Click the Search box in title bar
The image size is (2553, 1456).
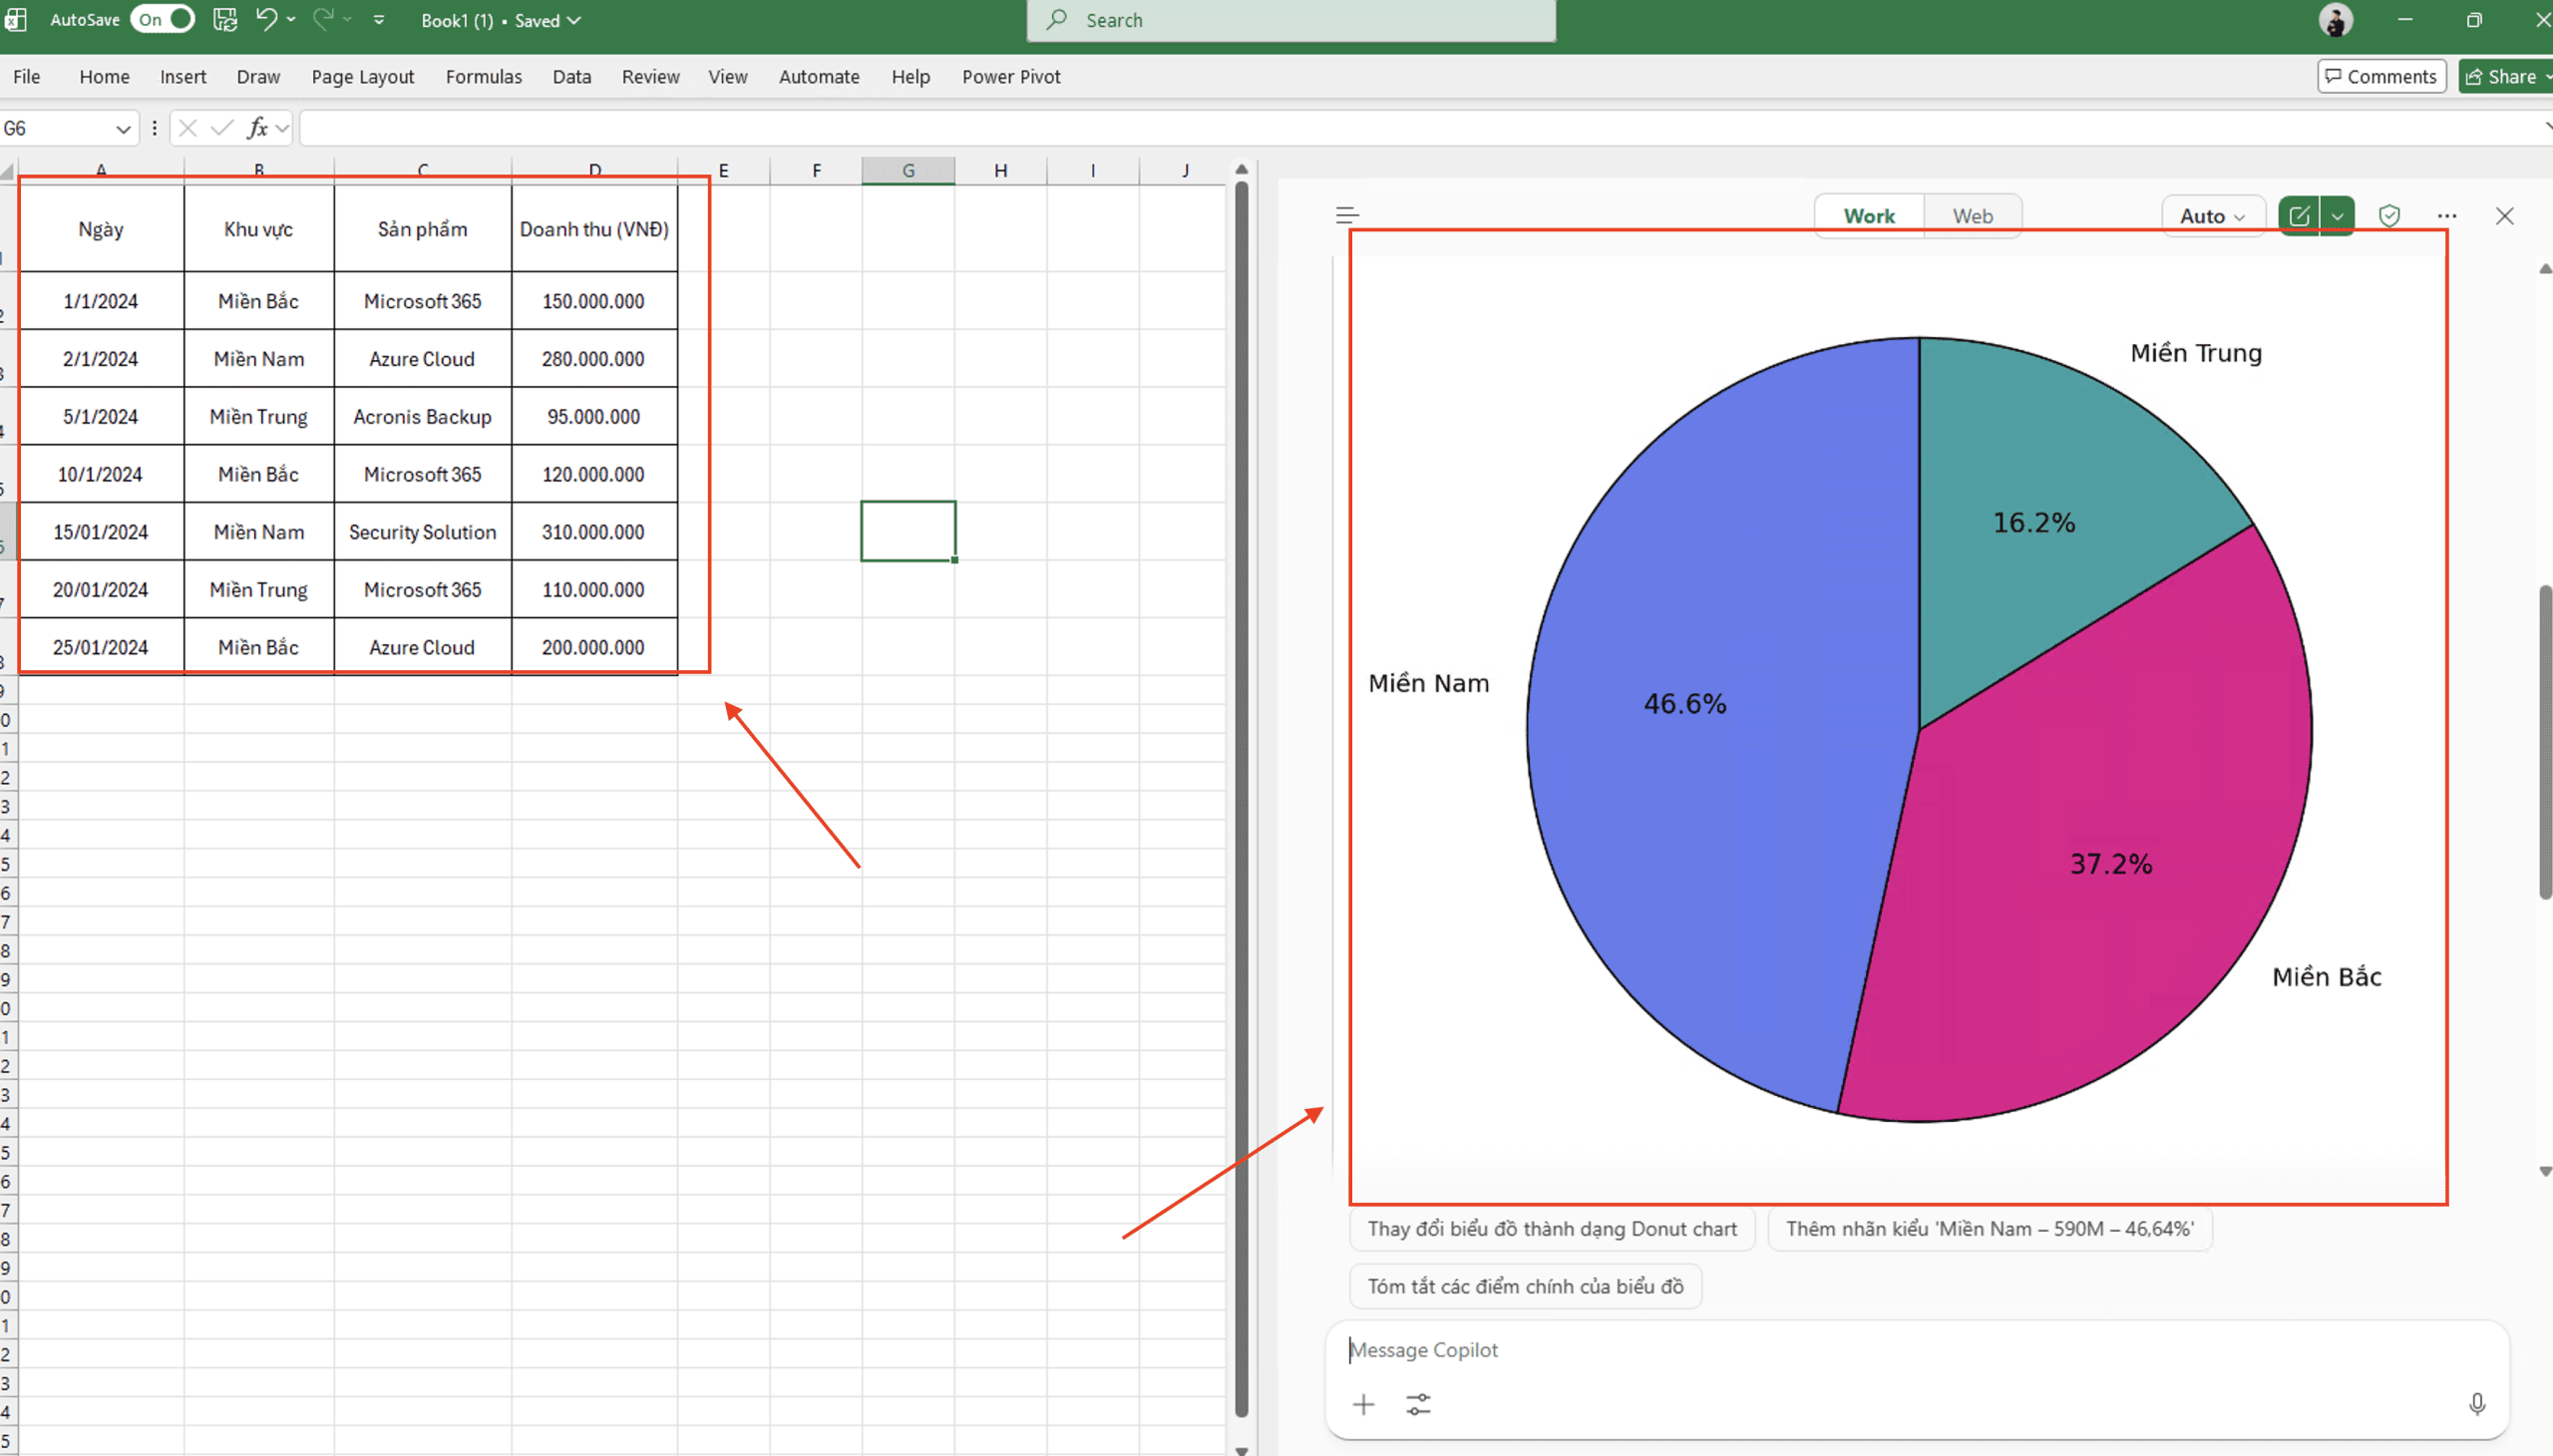(1290, 20)
